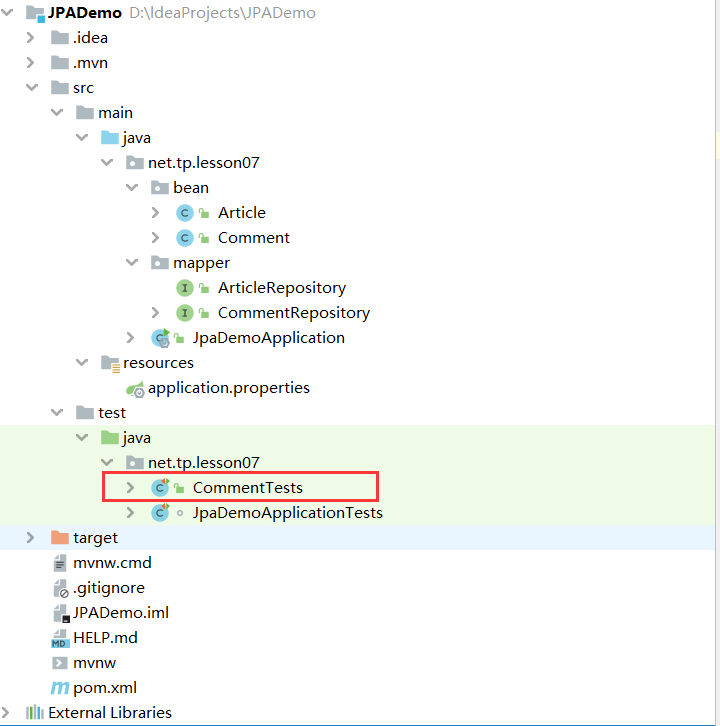Expand the .mvn folder
The image size is (720, 726).
pyautogui.click(x=31, y=63)
